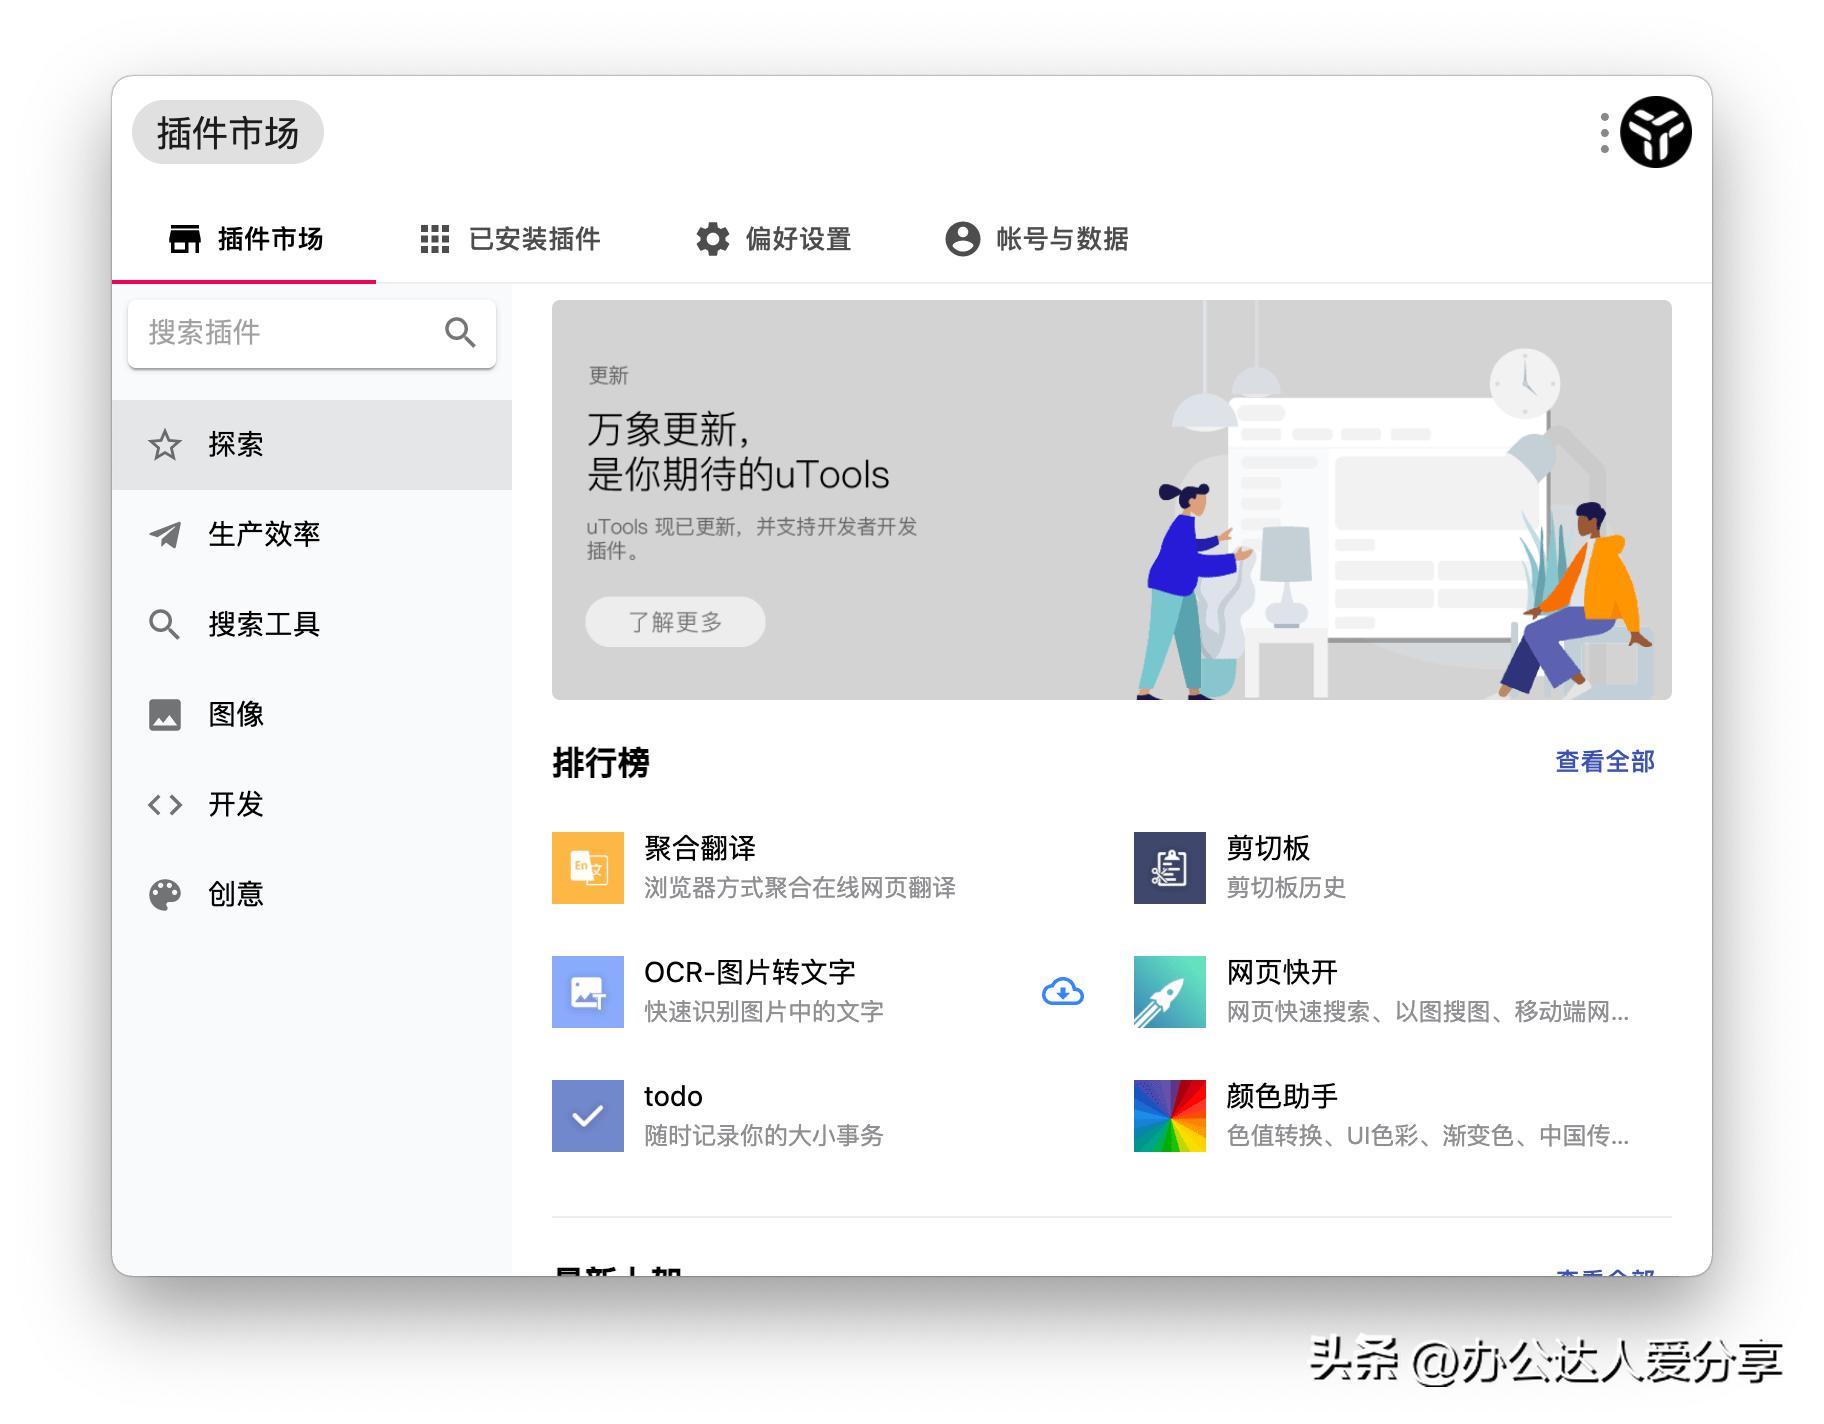The image size is (1824, 1424).
Task: Open the 网页快开 rocket plugin icon
Action: (1168, 992)
